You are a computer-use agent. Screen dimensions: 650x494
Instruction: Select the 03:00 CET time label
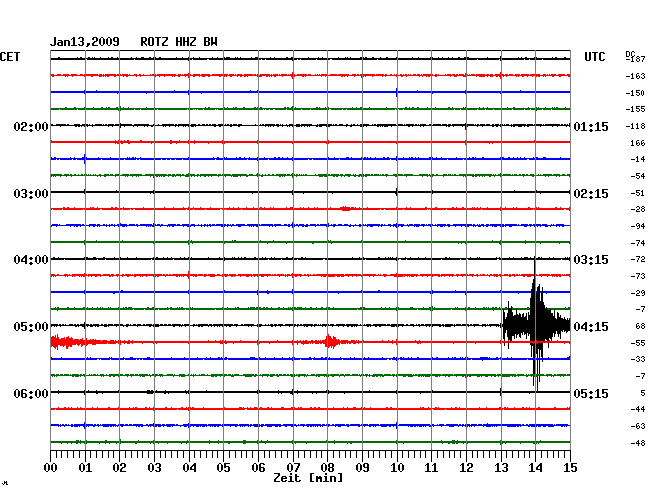[x=31, y=194]
